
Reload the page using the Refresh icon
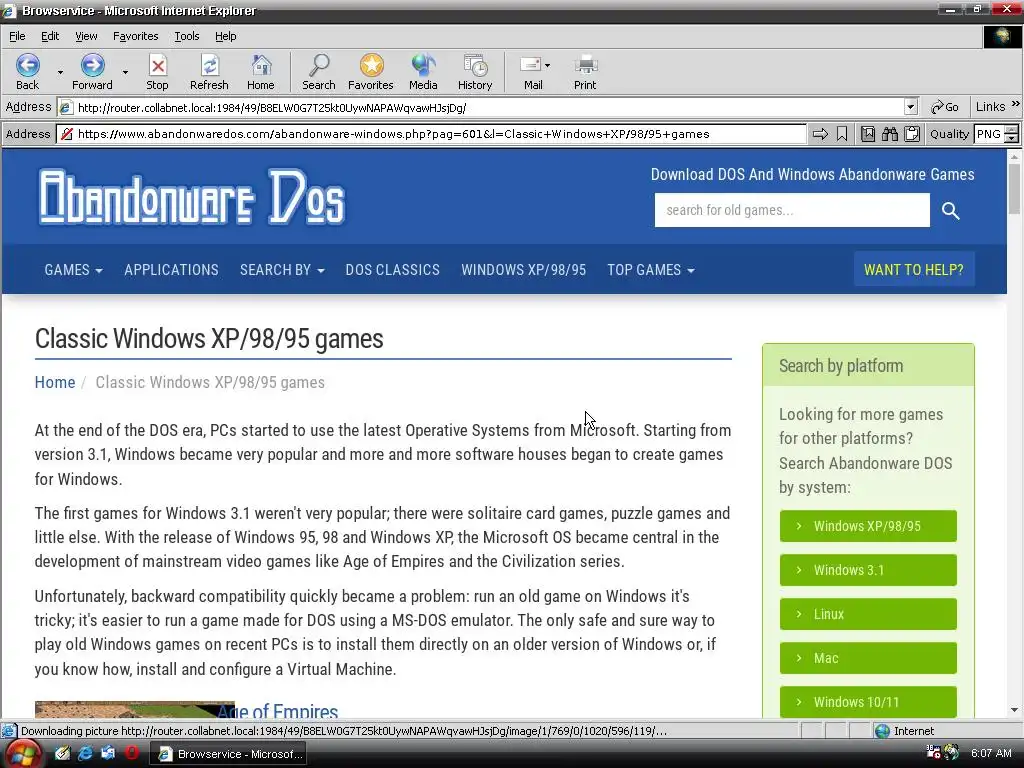pyautogui.click(x=209, y=65)
